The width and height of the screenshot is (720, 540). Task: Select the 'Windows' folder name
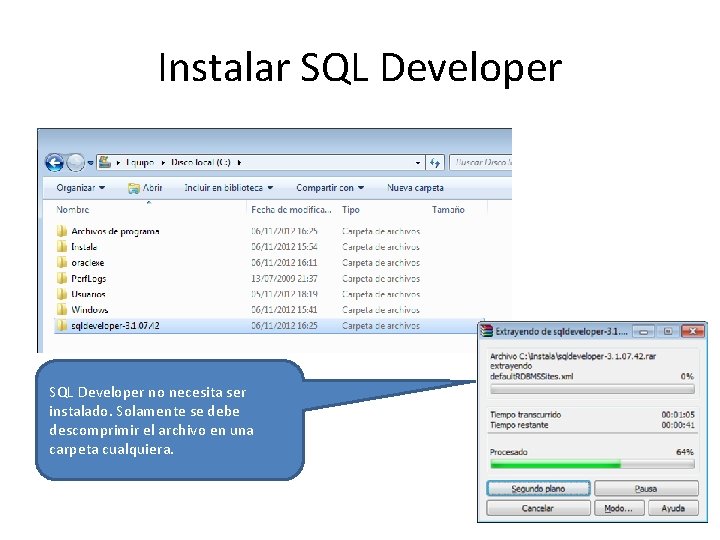pos(90,309)
